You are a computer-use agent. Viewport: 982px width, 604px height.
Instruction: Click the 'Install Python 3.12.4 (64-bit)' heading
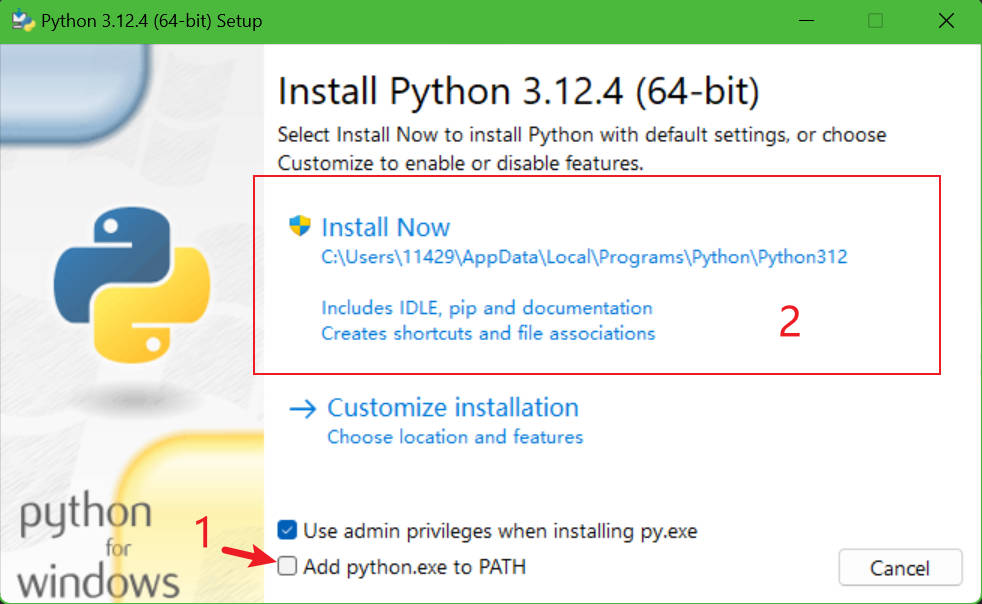pos(519,91)
